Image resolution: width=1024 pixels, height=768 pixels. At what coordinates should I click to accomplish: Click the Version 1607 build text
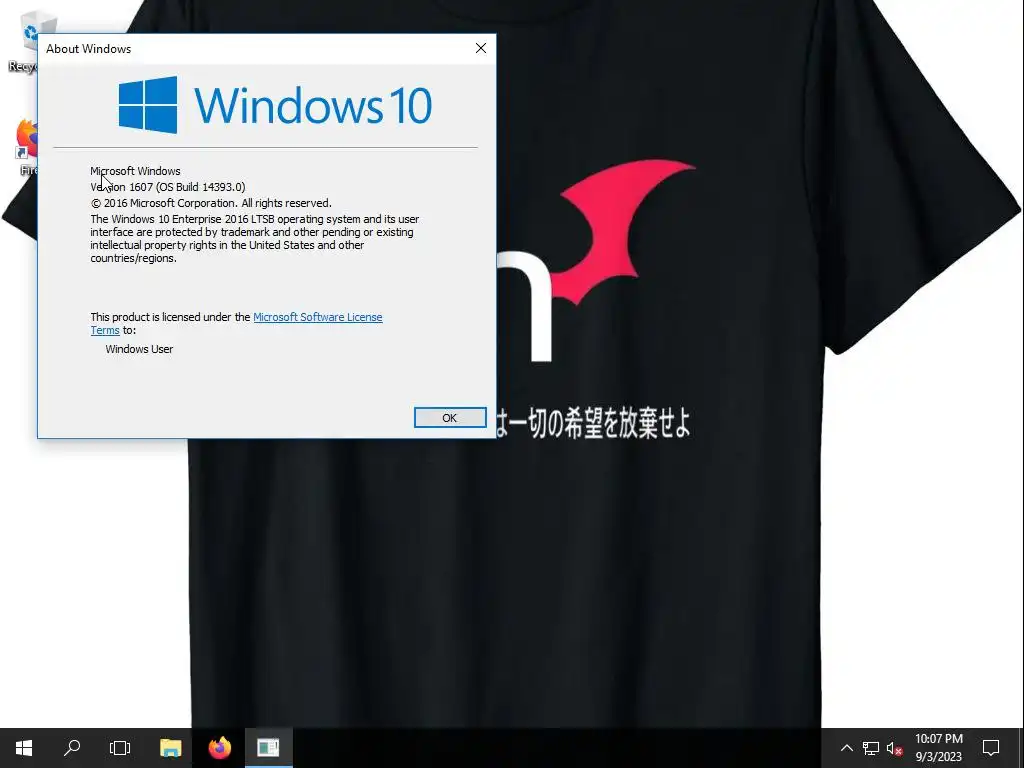click(x=168, y=187)
